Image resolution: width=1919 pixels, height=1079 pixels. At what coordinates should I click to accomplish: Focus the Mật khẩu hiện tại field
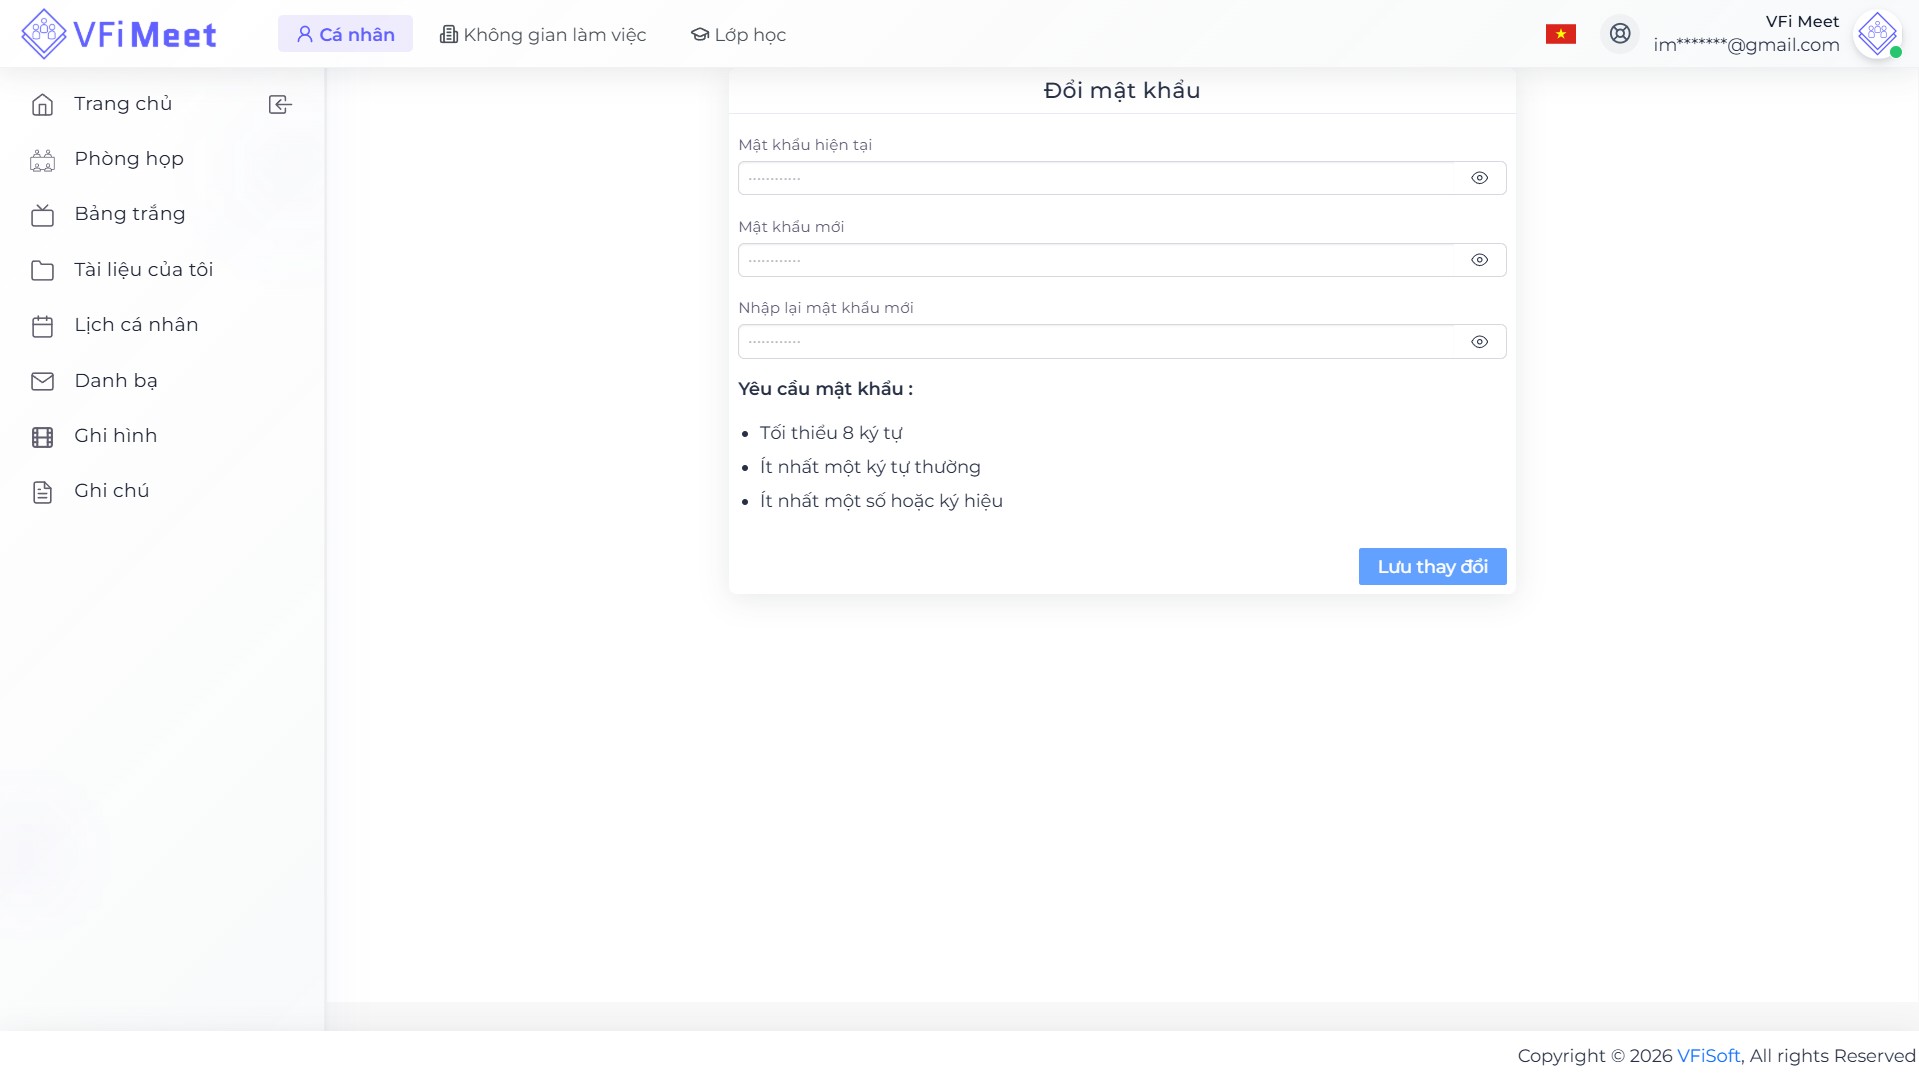[x=1095, y=178]
